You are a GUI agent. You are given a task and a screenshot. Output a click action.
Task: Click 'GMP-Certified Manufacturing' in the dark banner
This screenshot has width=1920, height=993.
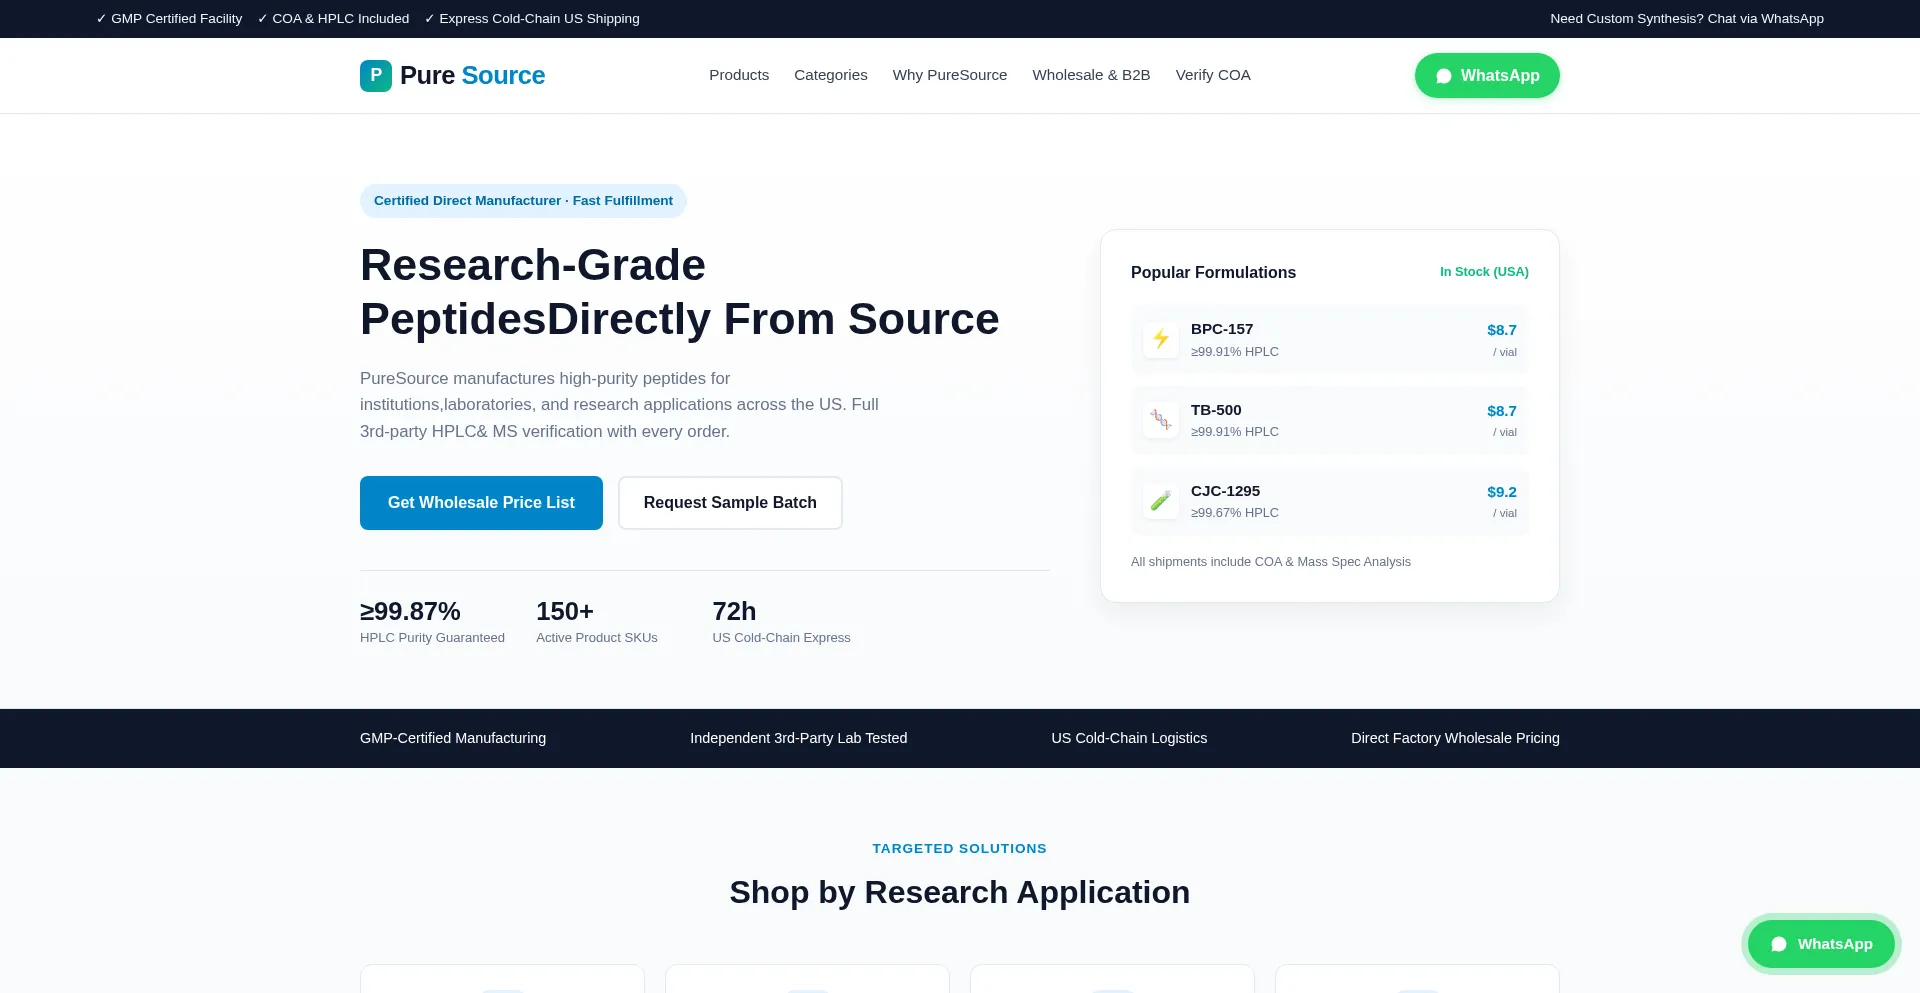453,738
